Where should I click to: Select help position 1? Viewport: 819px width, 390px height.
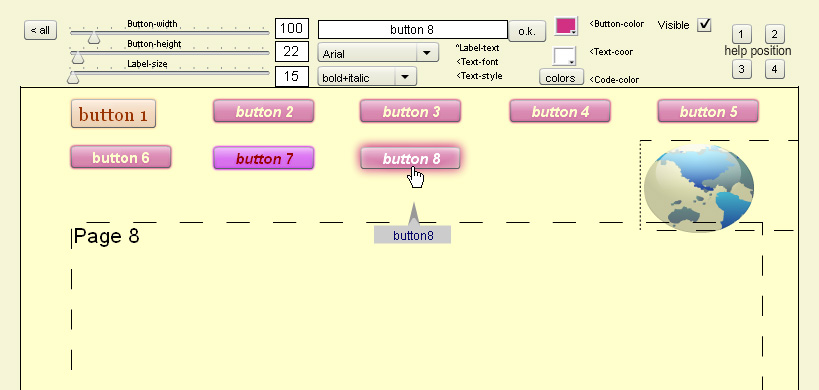click(741, 34)
